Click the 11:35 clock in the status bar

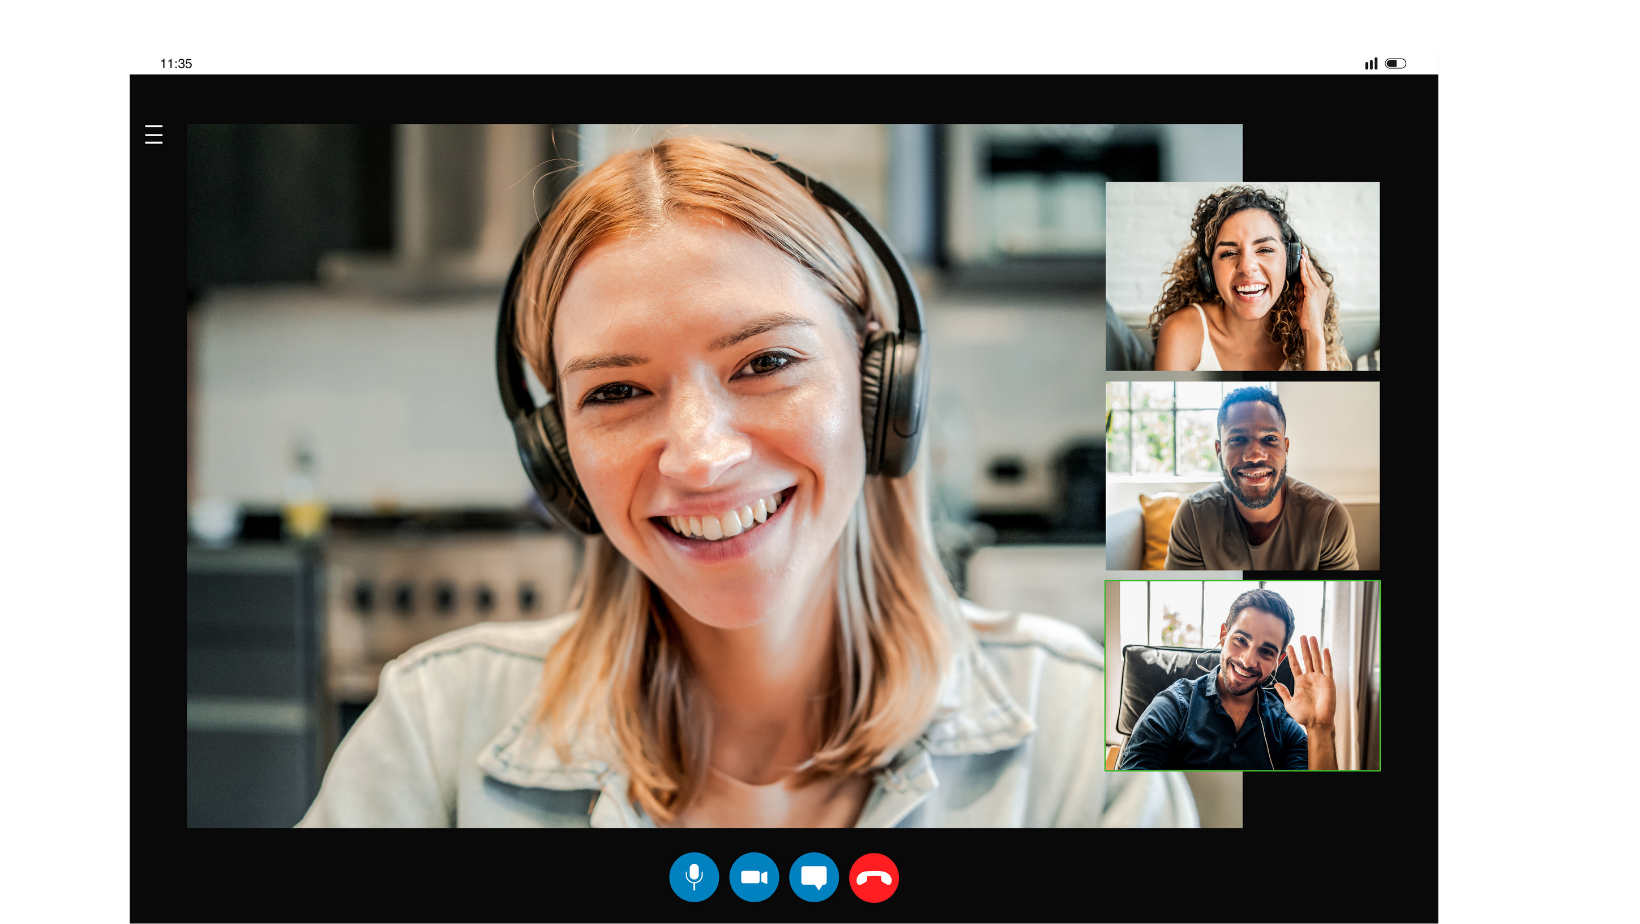point(176,63)
